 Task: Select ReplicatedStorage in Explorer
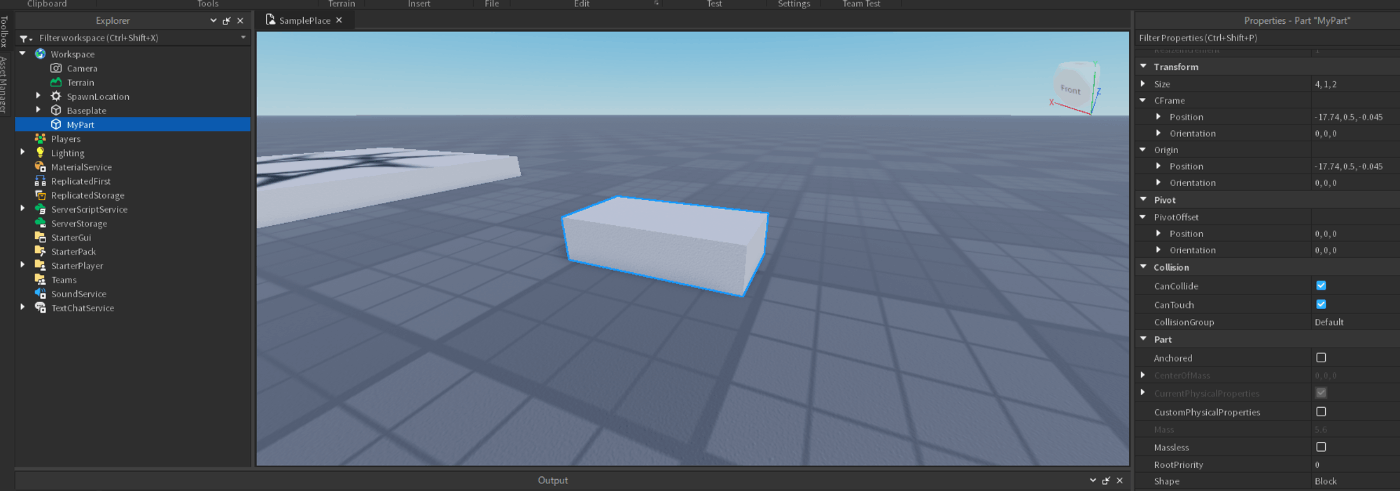[88, 195]
